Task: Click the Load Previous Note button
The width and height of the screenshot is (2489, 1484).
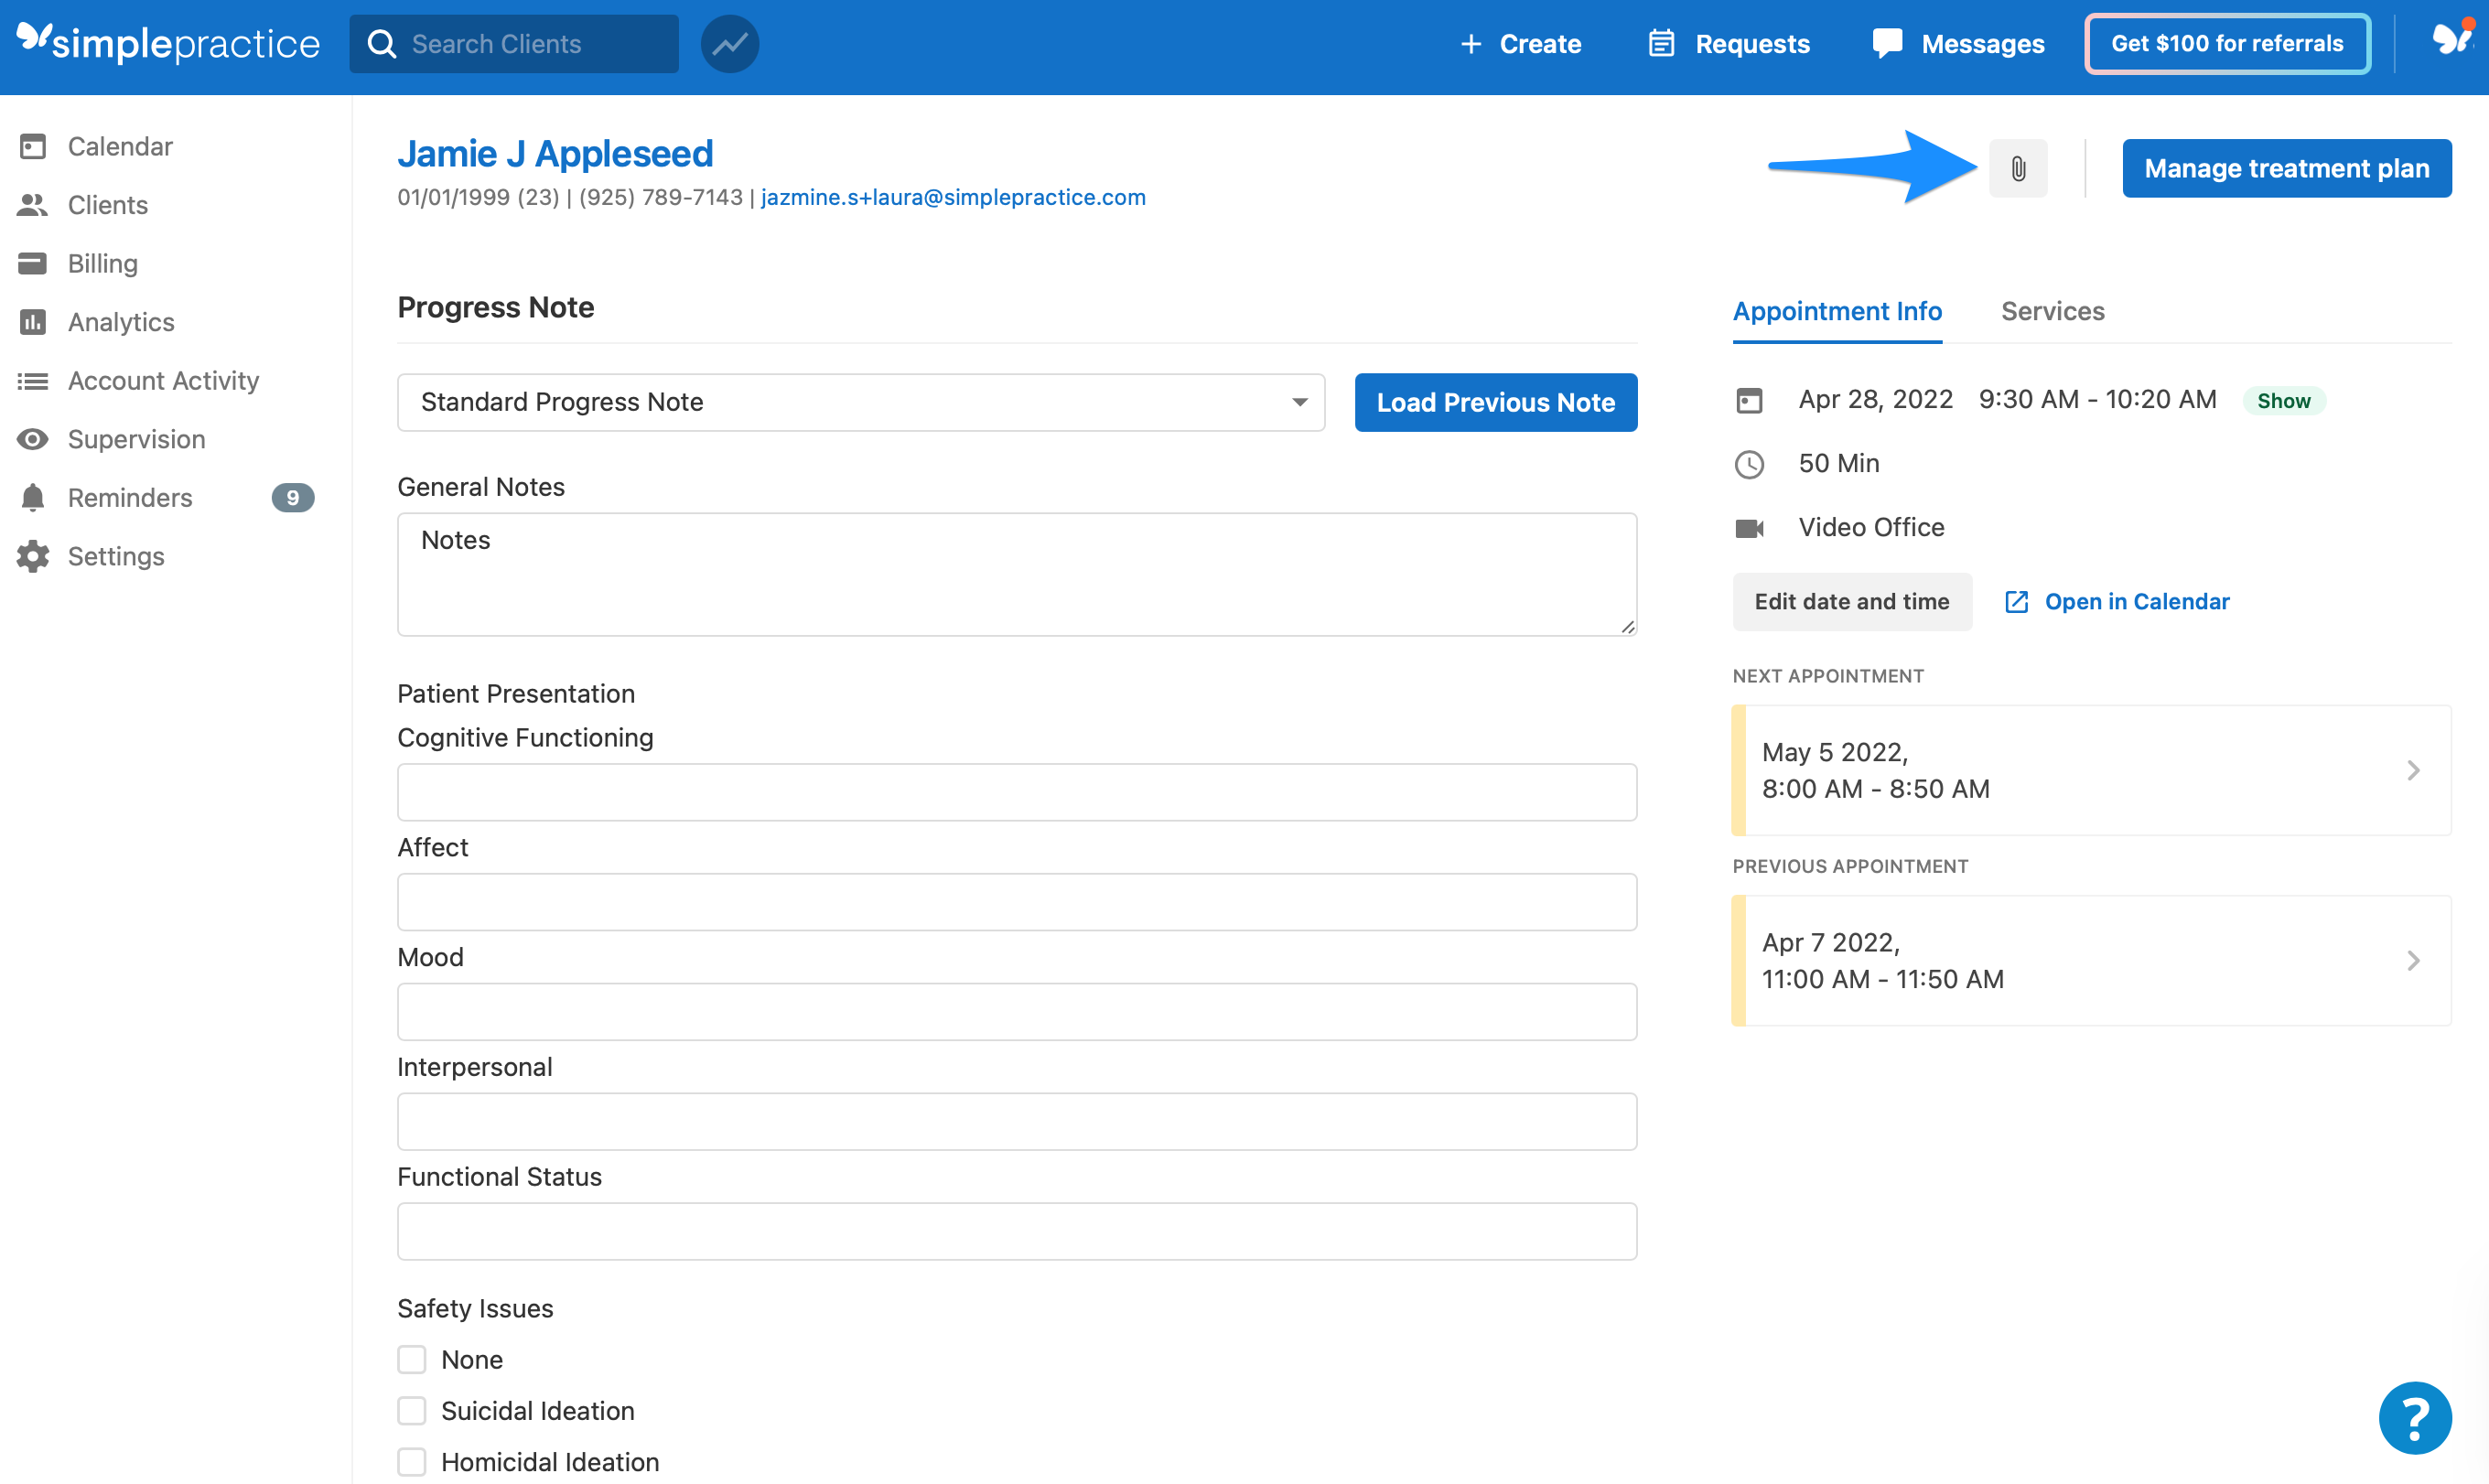Action: 1495,402
